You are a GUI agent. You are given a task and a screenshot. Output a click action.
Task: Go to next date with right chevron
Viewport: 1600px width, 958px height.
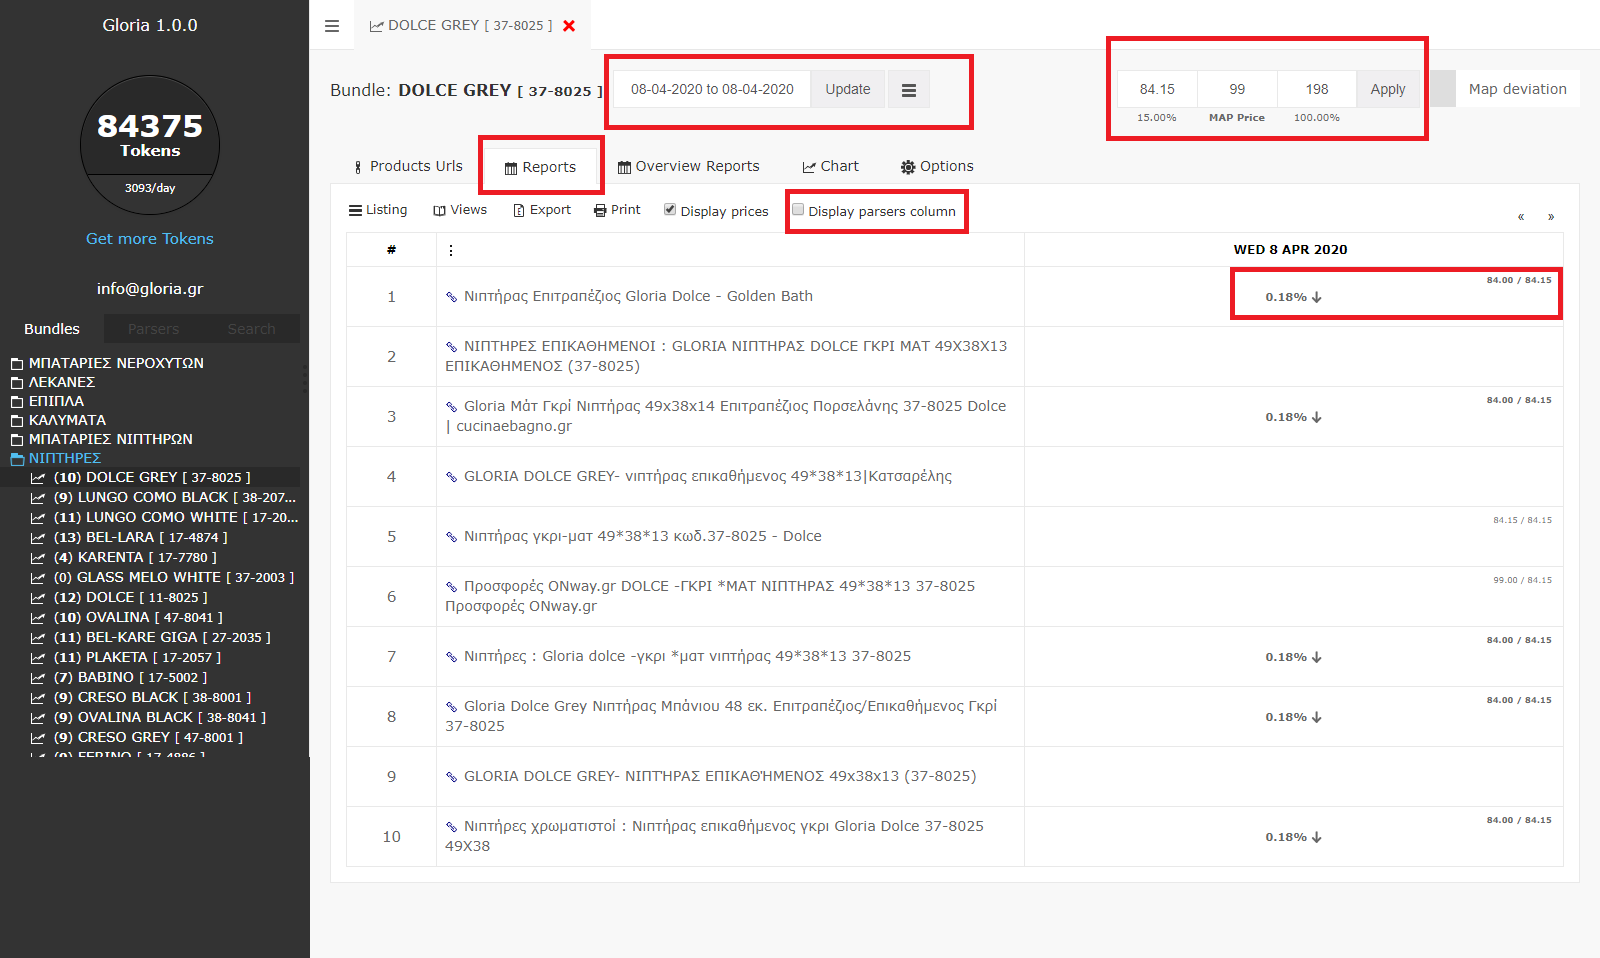click(x=1551, y=217)
